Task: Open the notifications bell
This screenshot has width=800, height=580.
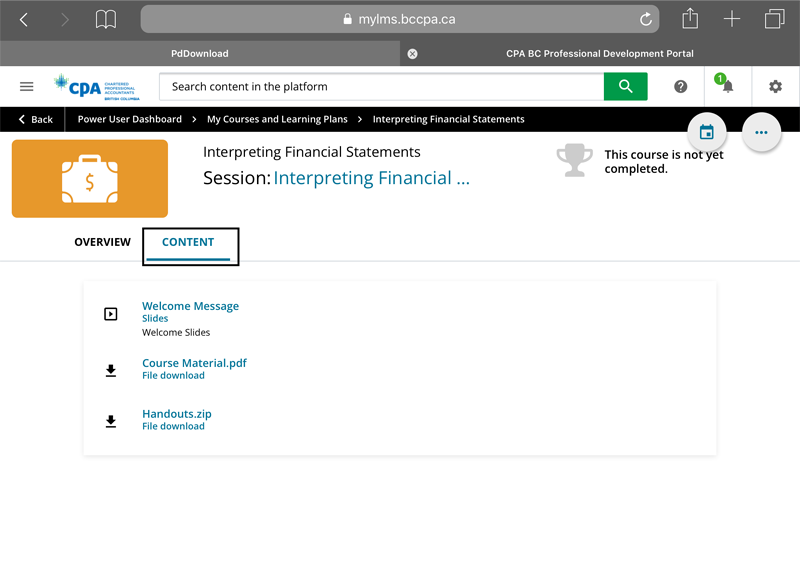Action: click(727, 87)
